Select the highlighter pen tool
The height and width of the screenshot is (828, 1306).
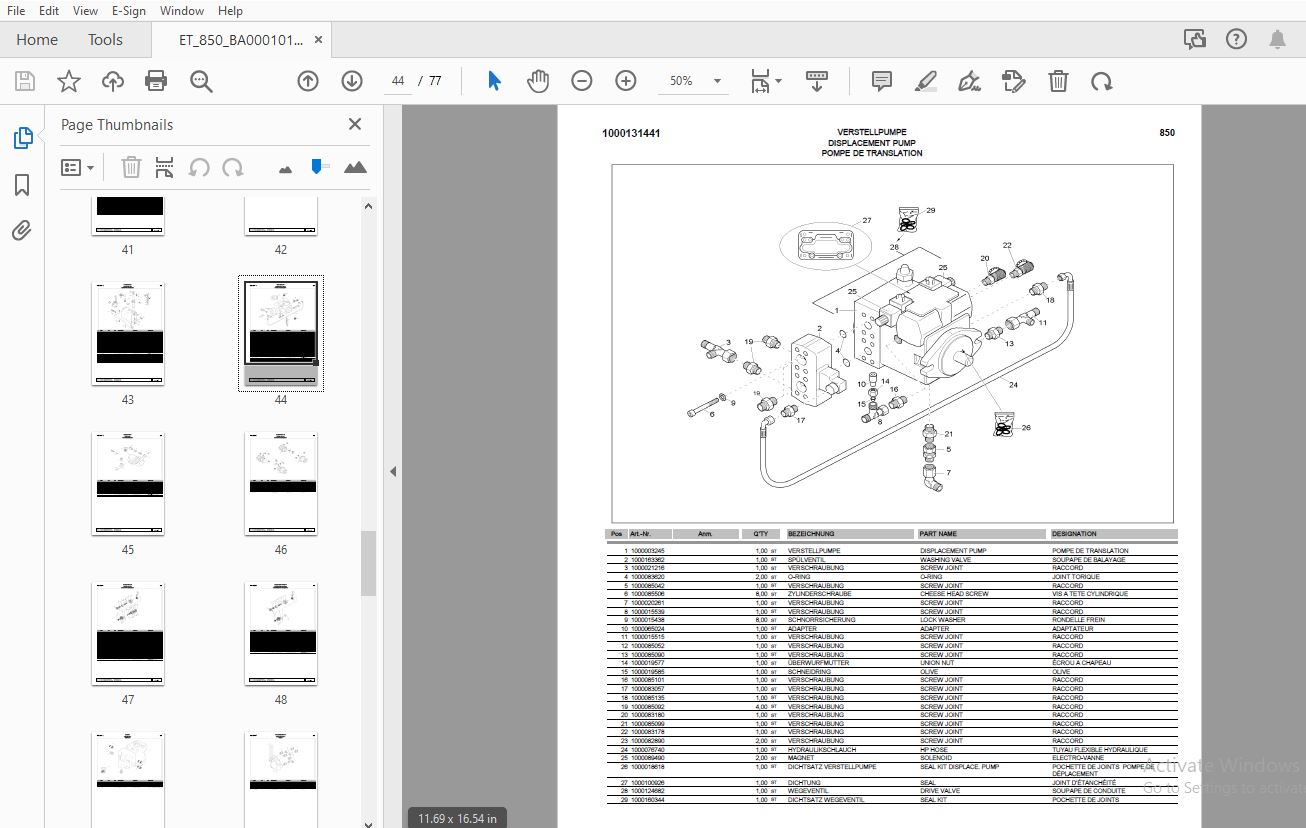925,81
